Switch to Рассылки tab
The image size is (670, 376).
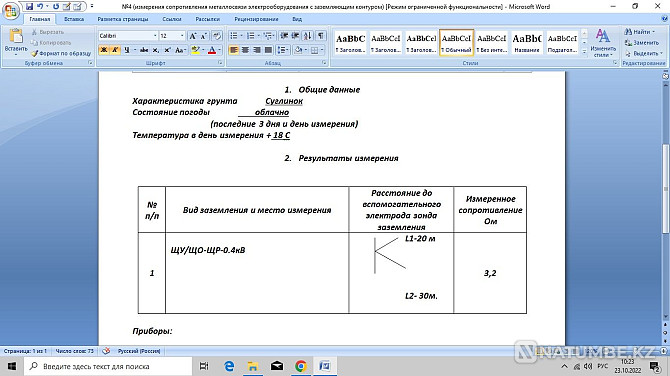pyautogui.click(x=207, y=19)
